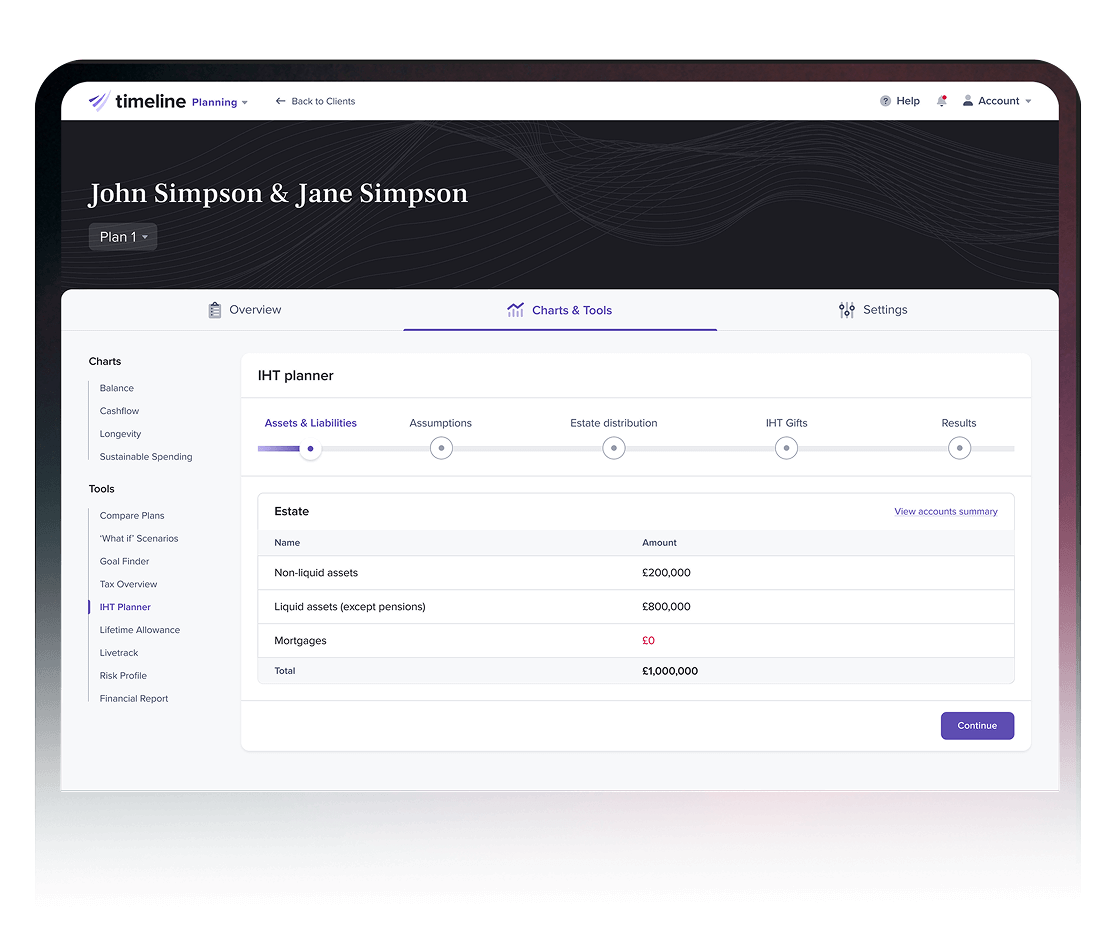Expand the Account menu arrow

tap(1028, 102)
